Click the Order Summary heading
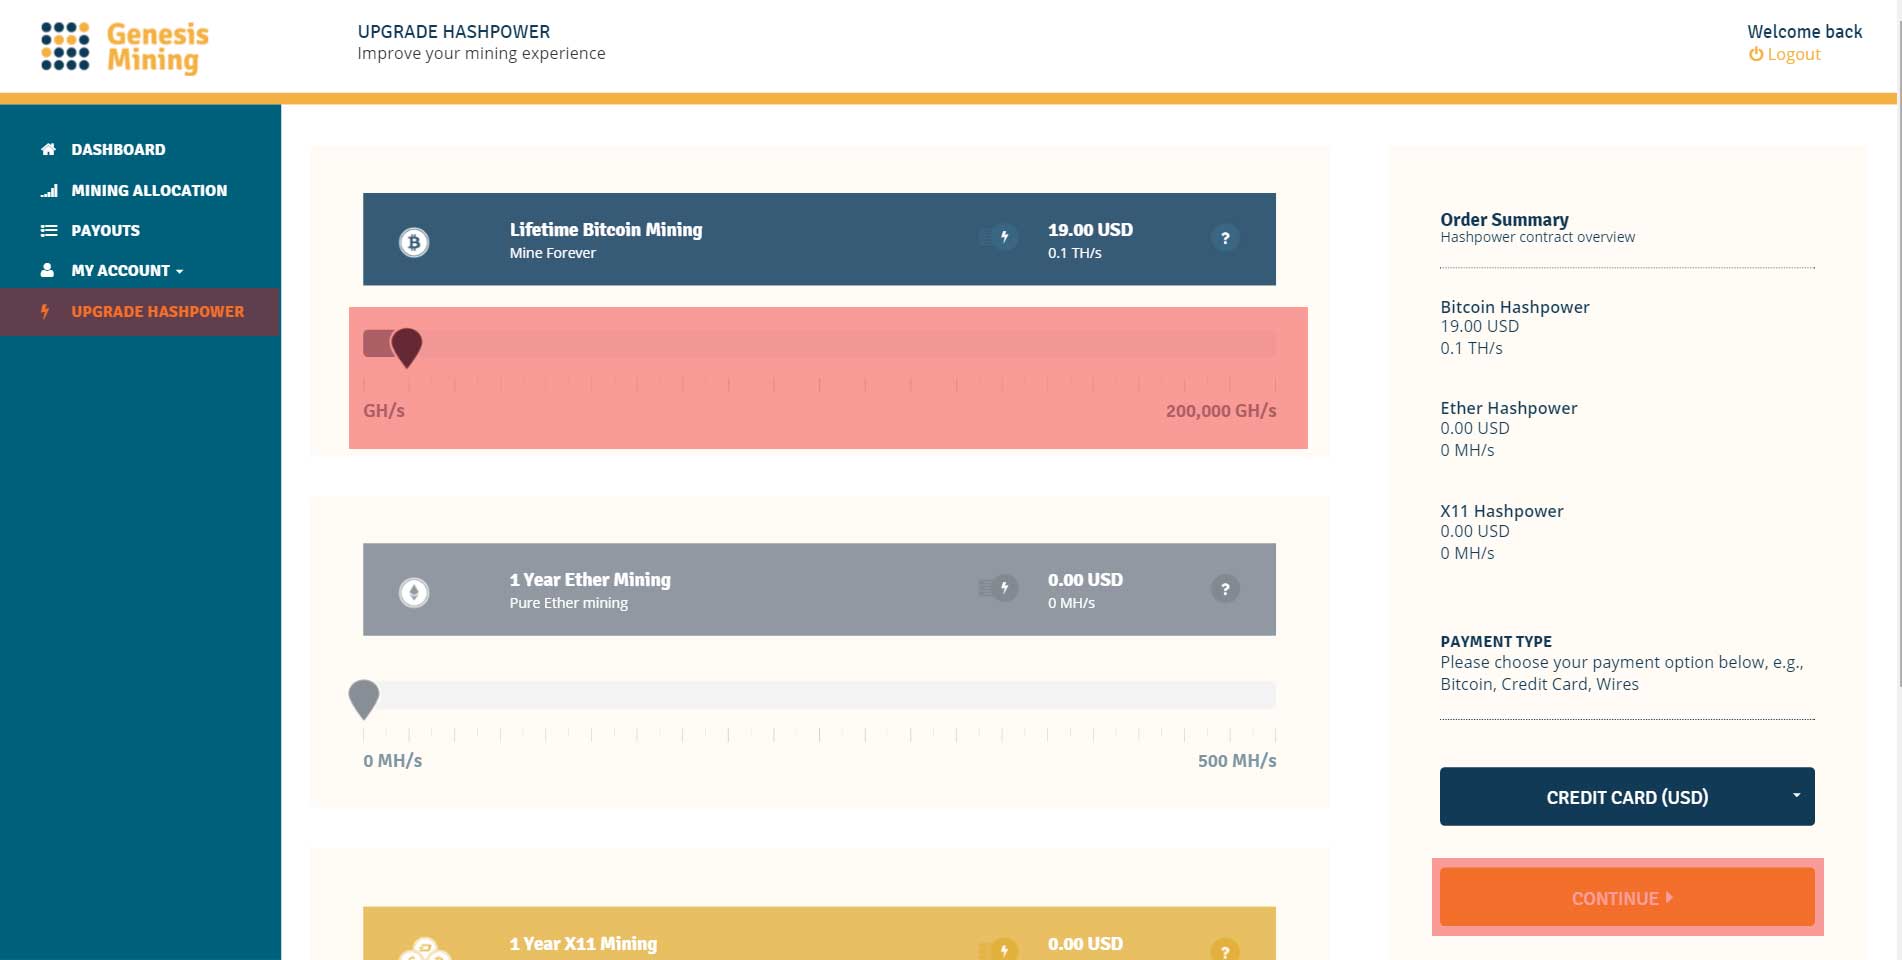The image size is (1902, 960). pyautogui.click(x=1504, y=219)
